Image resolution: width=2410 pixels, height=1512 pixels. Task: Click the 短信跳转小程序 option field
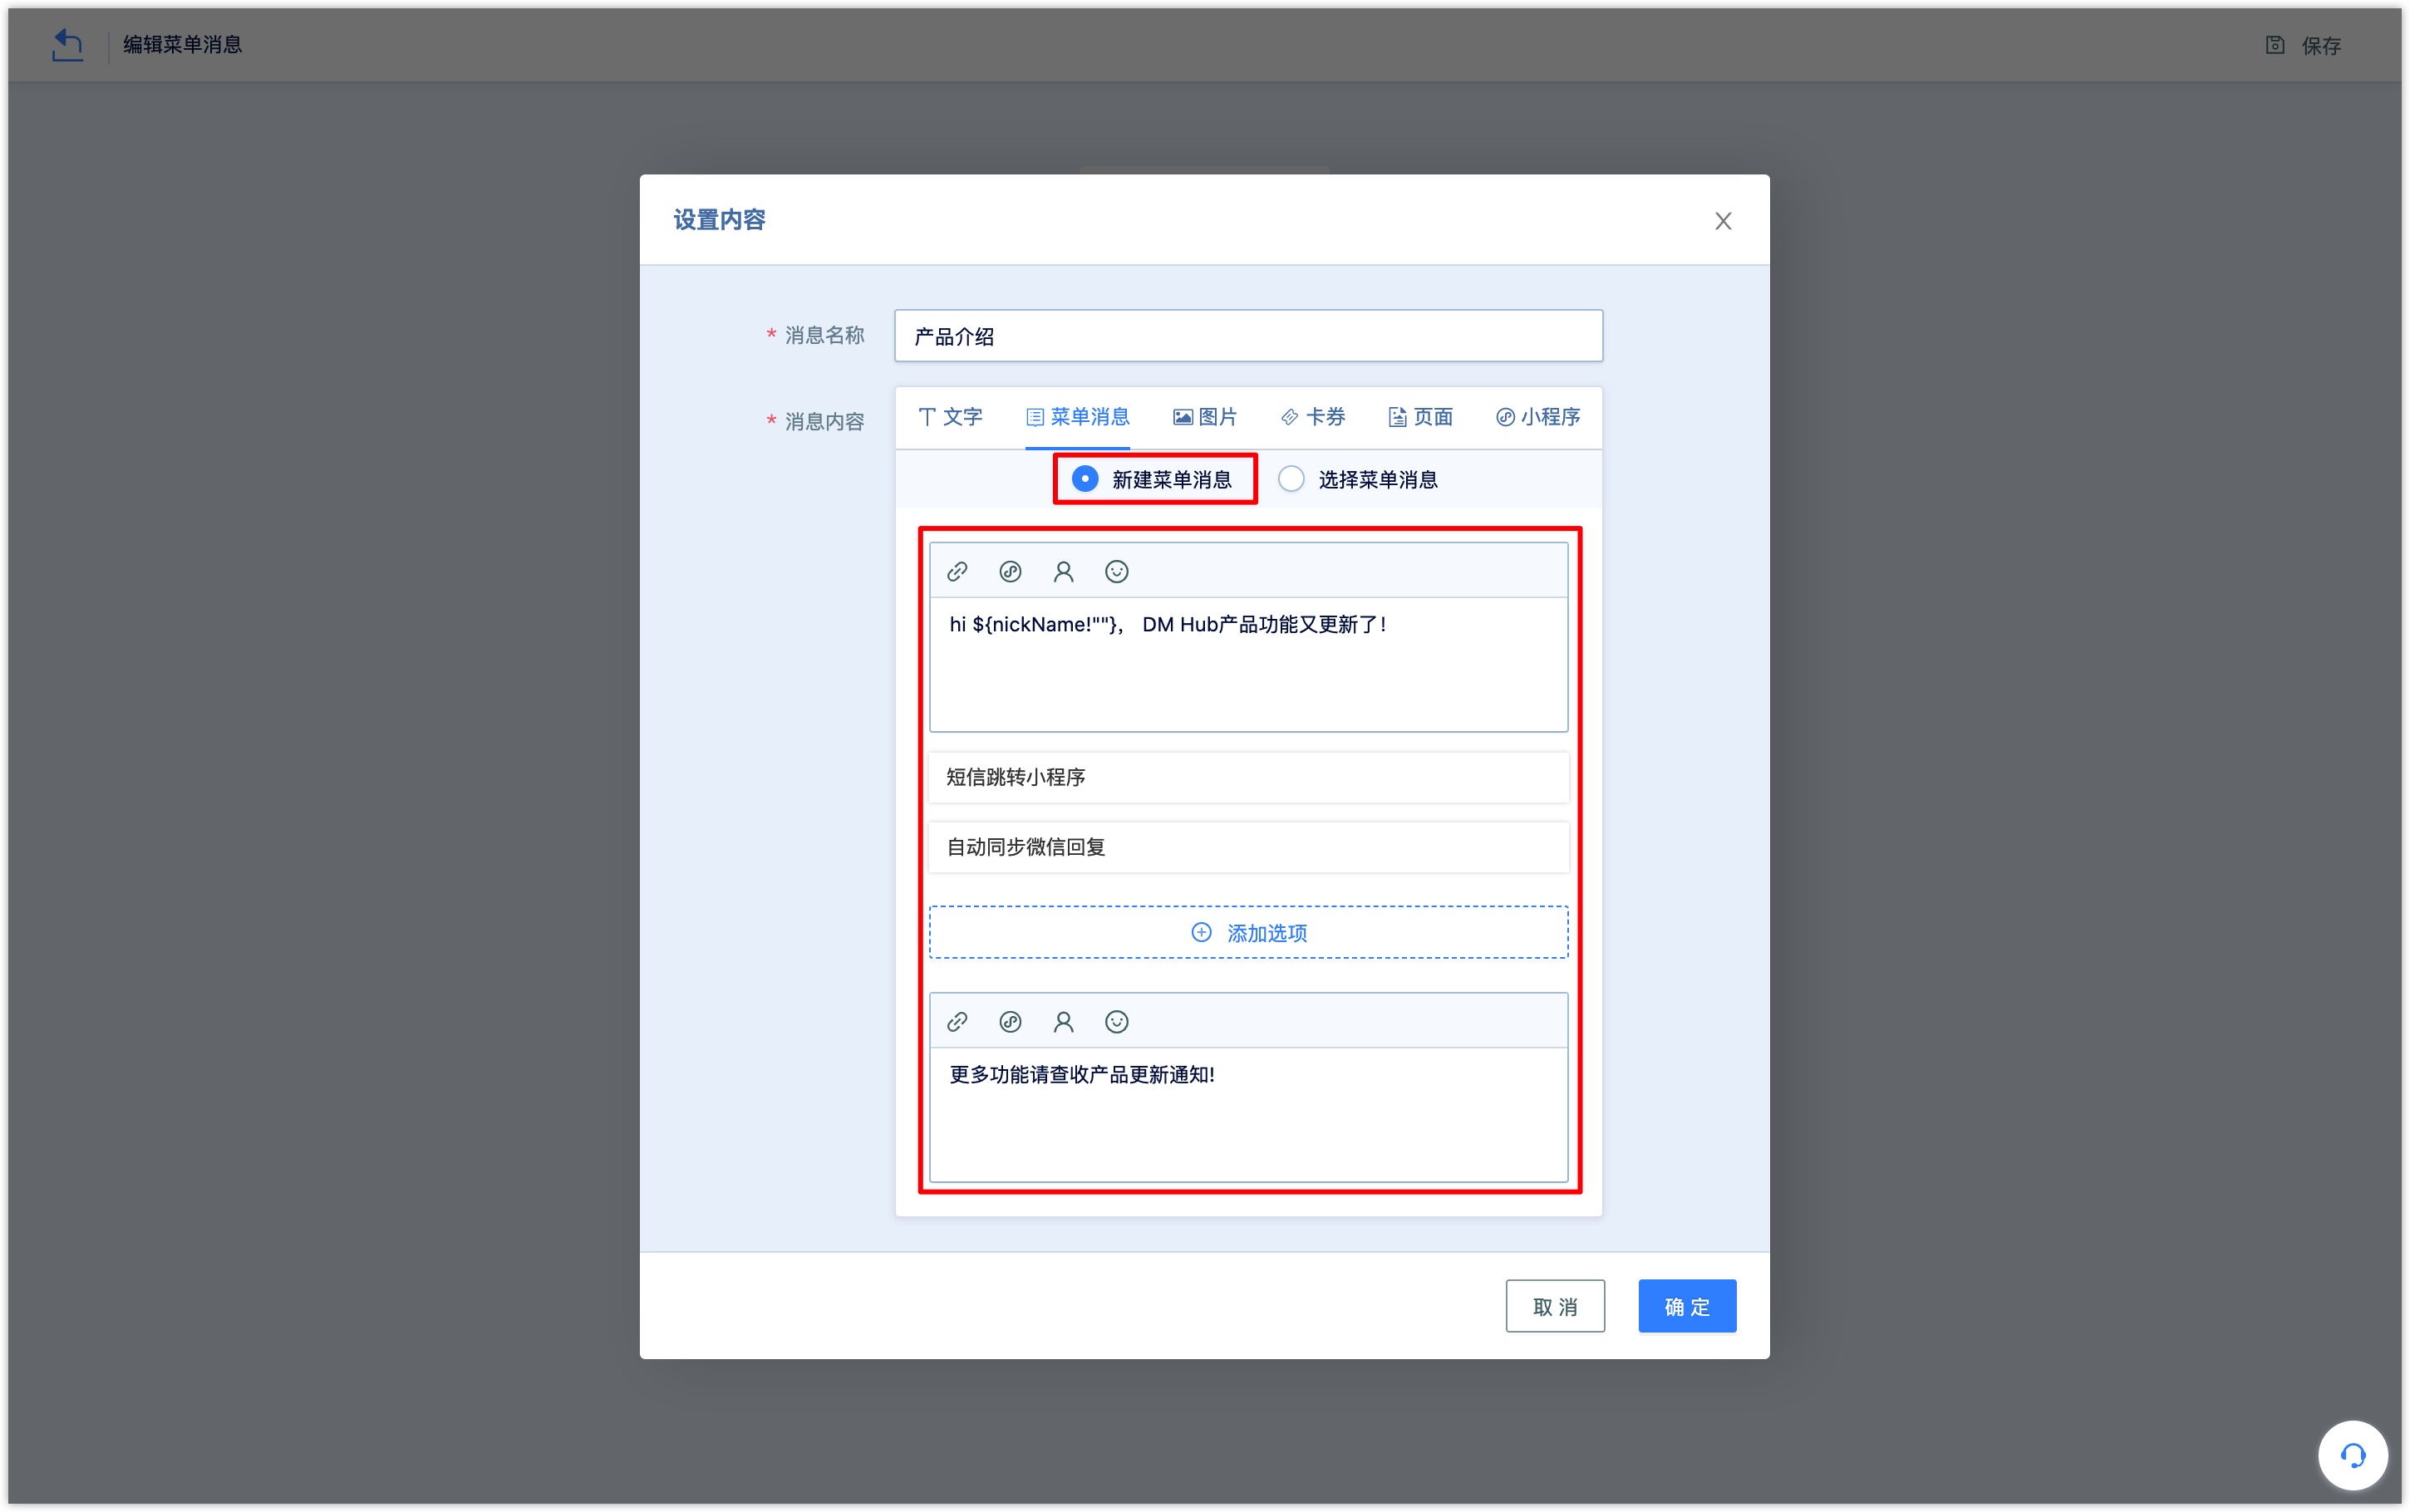pos(1248,777)
